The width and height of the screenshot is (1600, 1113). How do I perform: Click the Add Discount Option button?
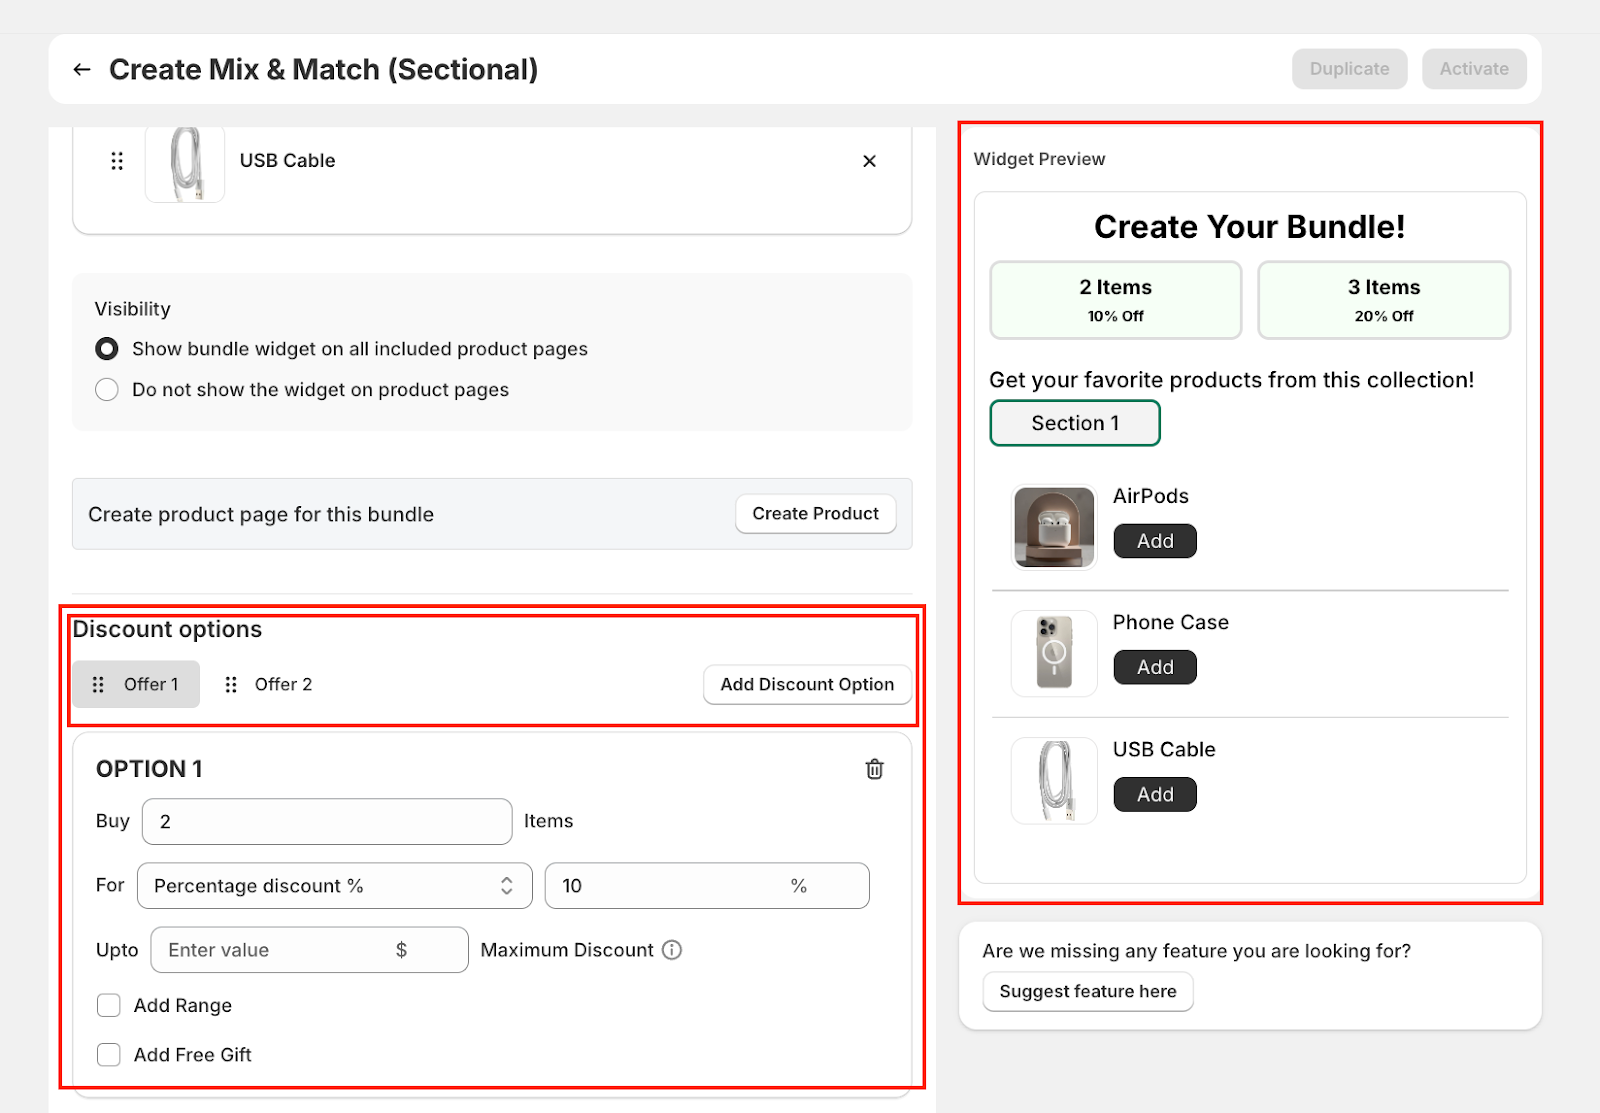pos(807,685)
